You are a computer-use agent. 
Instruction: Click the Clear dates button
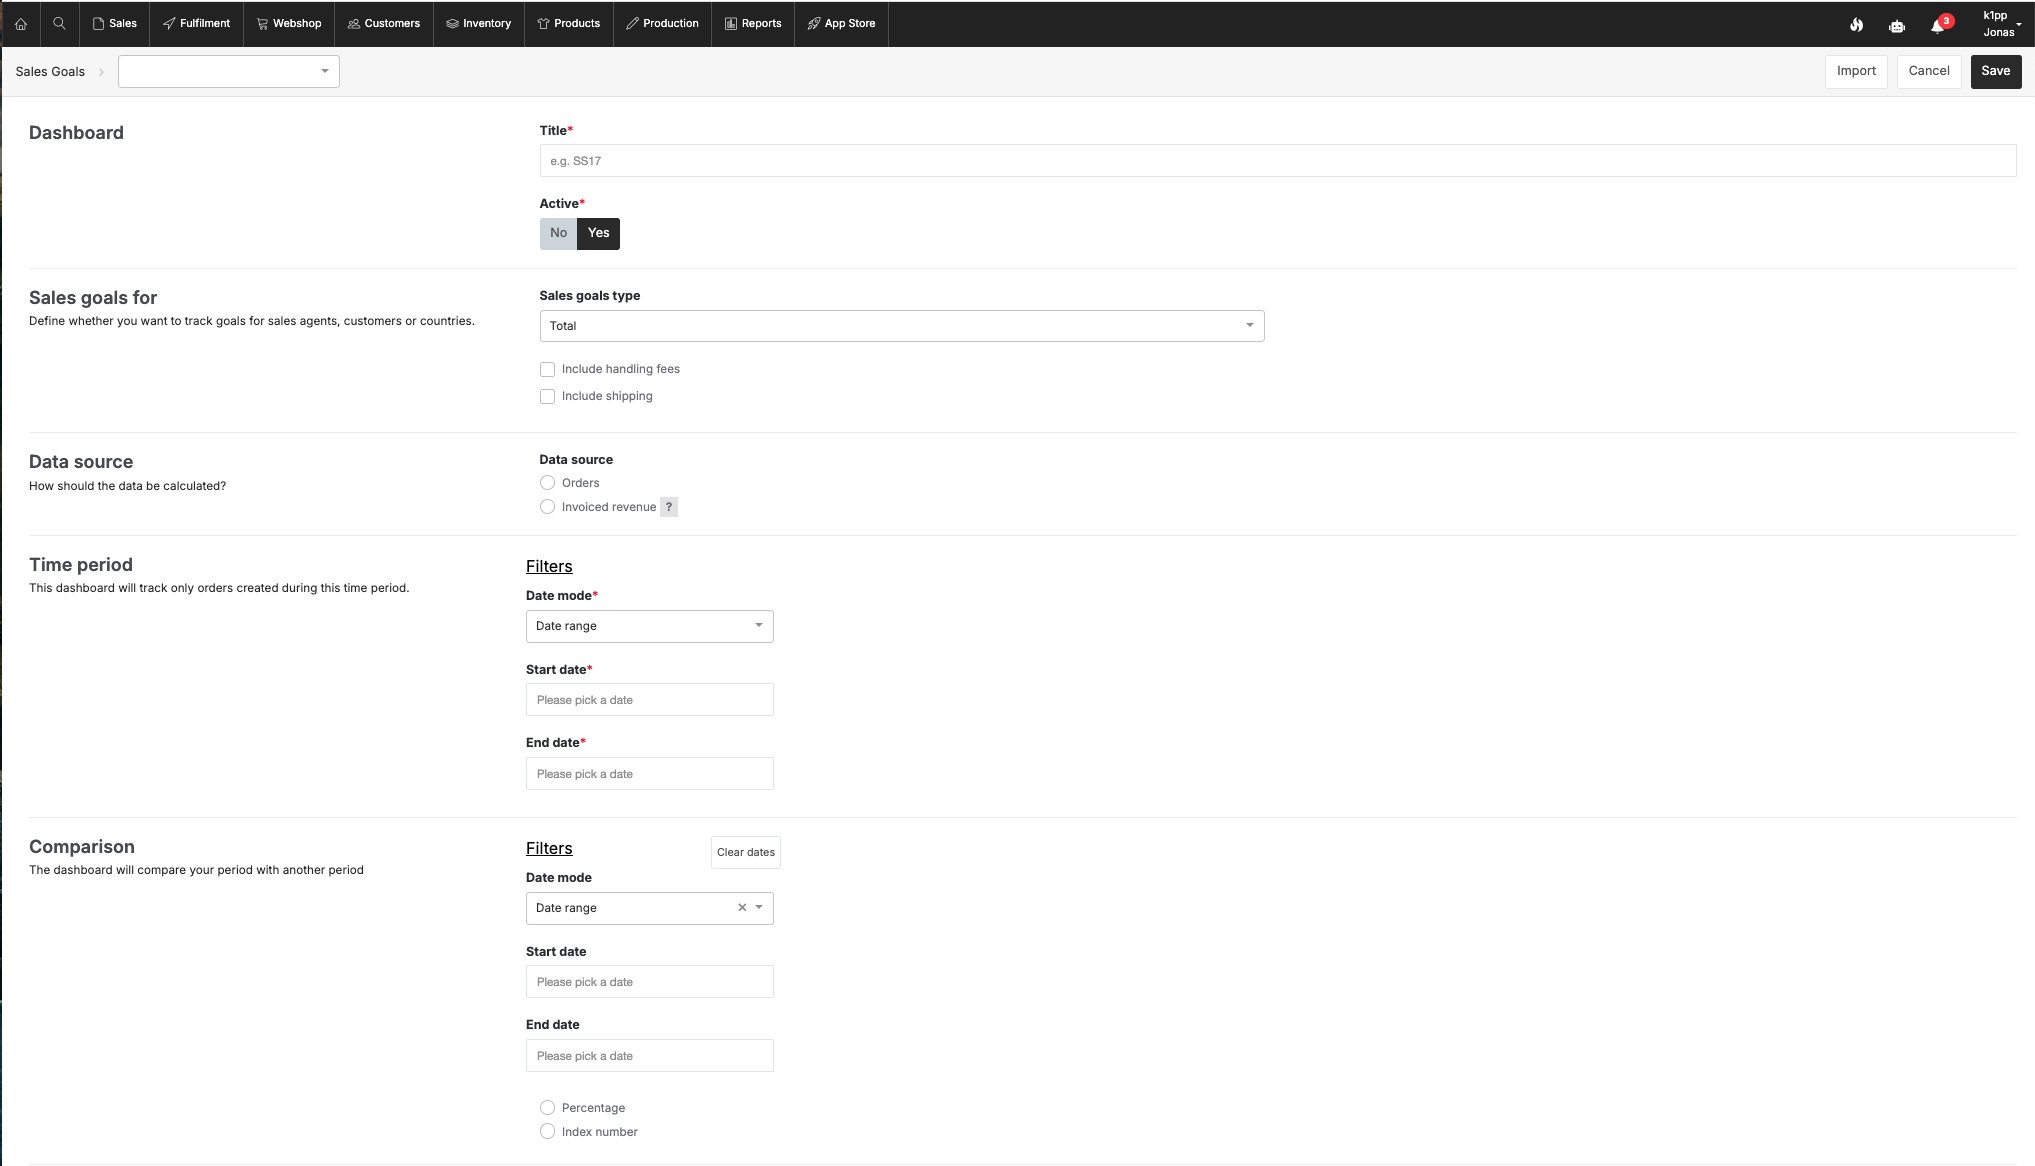click(x=746, y=852)
